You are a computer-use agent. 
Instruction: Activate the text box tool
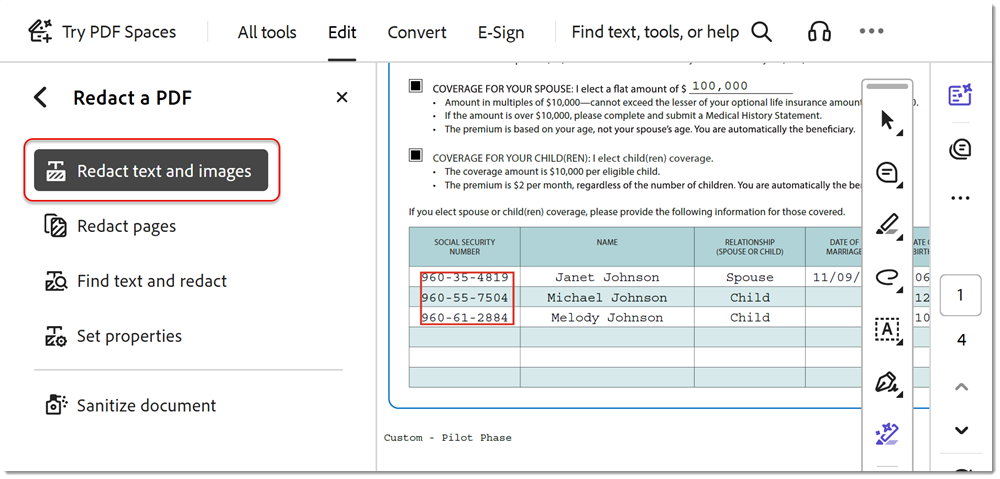click(x=887, y=330)
